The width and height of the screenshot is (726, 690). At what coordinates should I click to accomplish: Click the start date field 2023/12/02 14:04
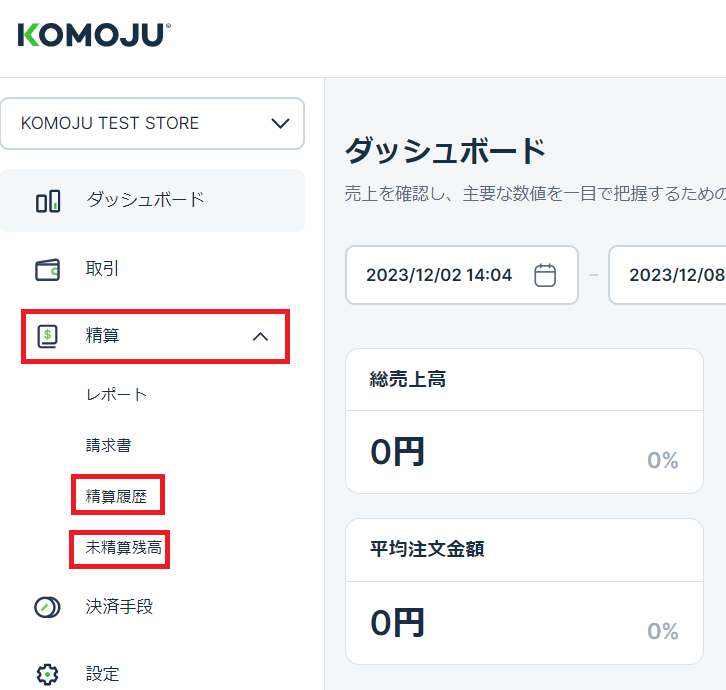tap(439, 275)
